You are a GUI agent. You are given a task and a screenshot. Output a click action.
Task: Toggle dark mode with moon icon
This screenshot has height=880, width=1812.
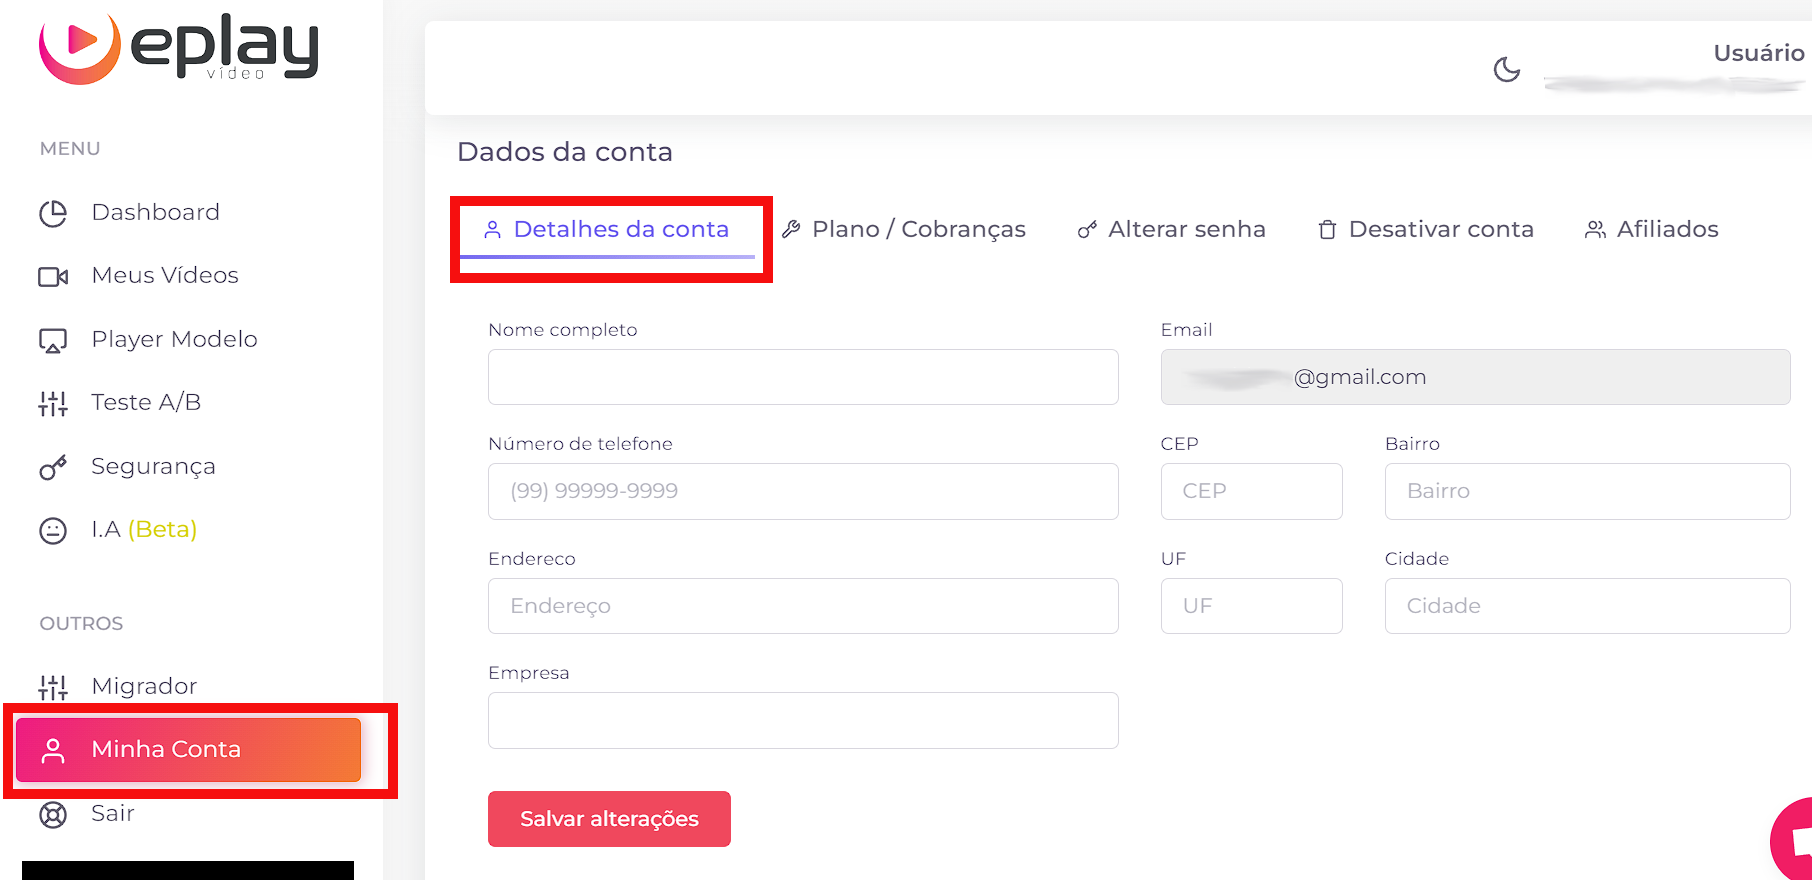coord(1507,69)
